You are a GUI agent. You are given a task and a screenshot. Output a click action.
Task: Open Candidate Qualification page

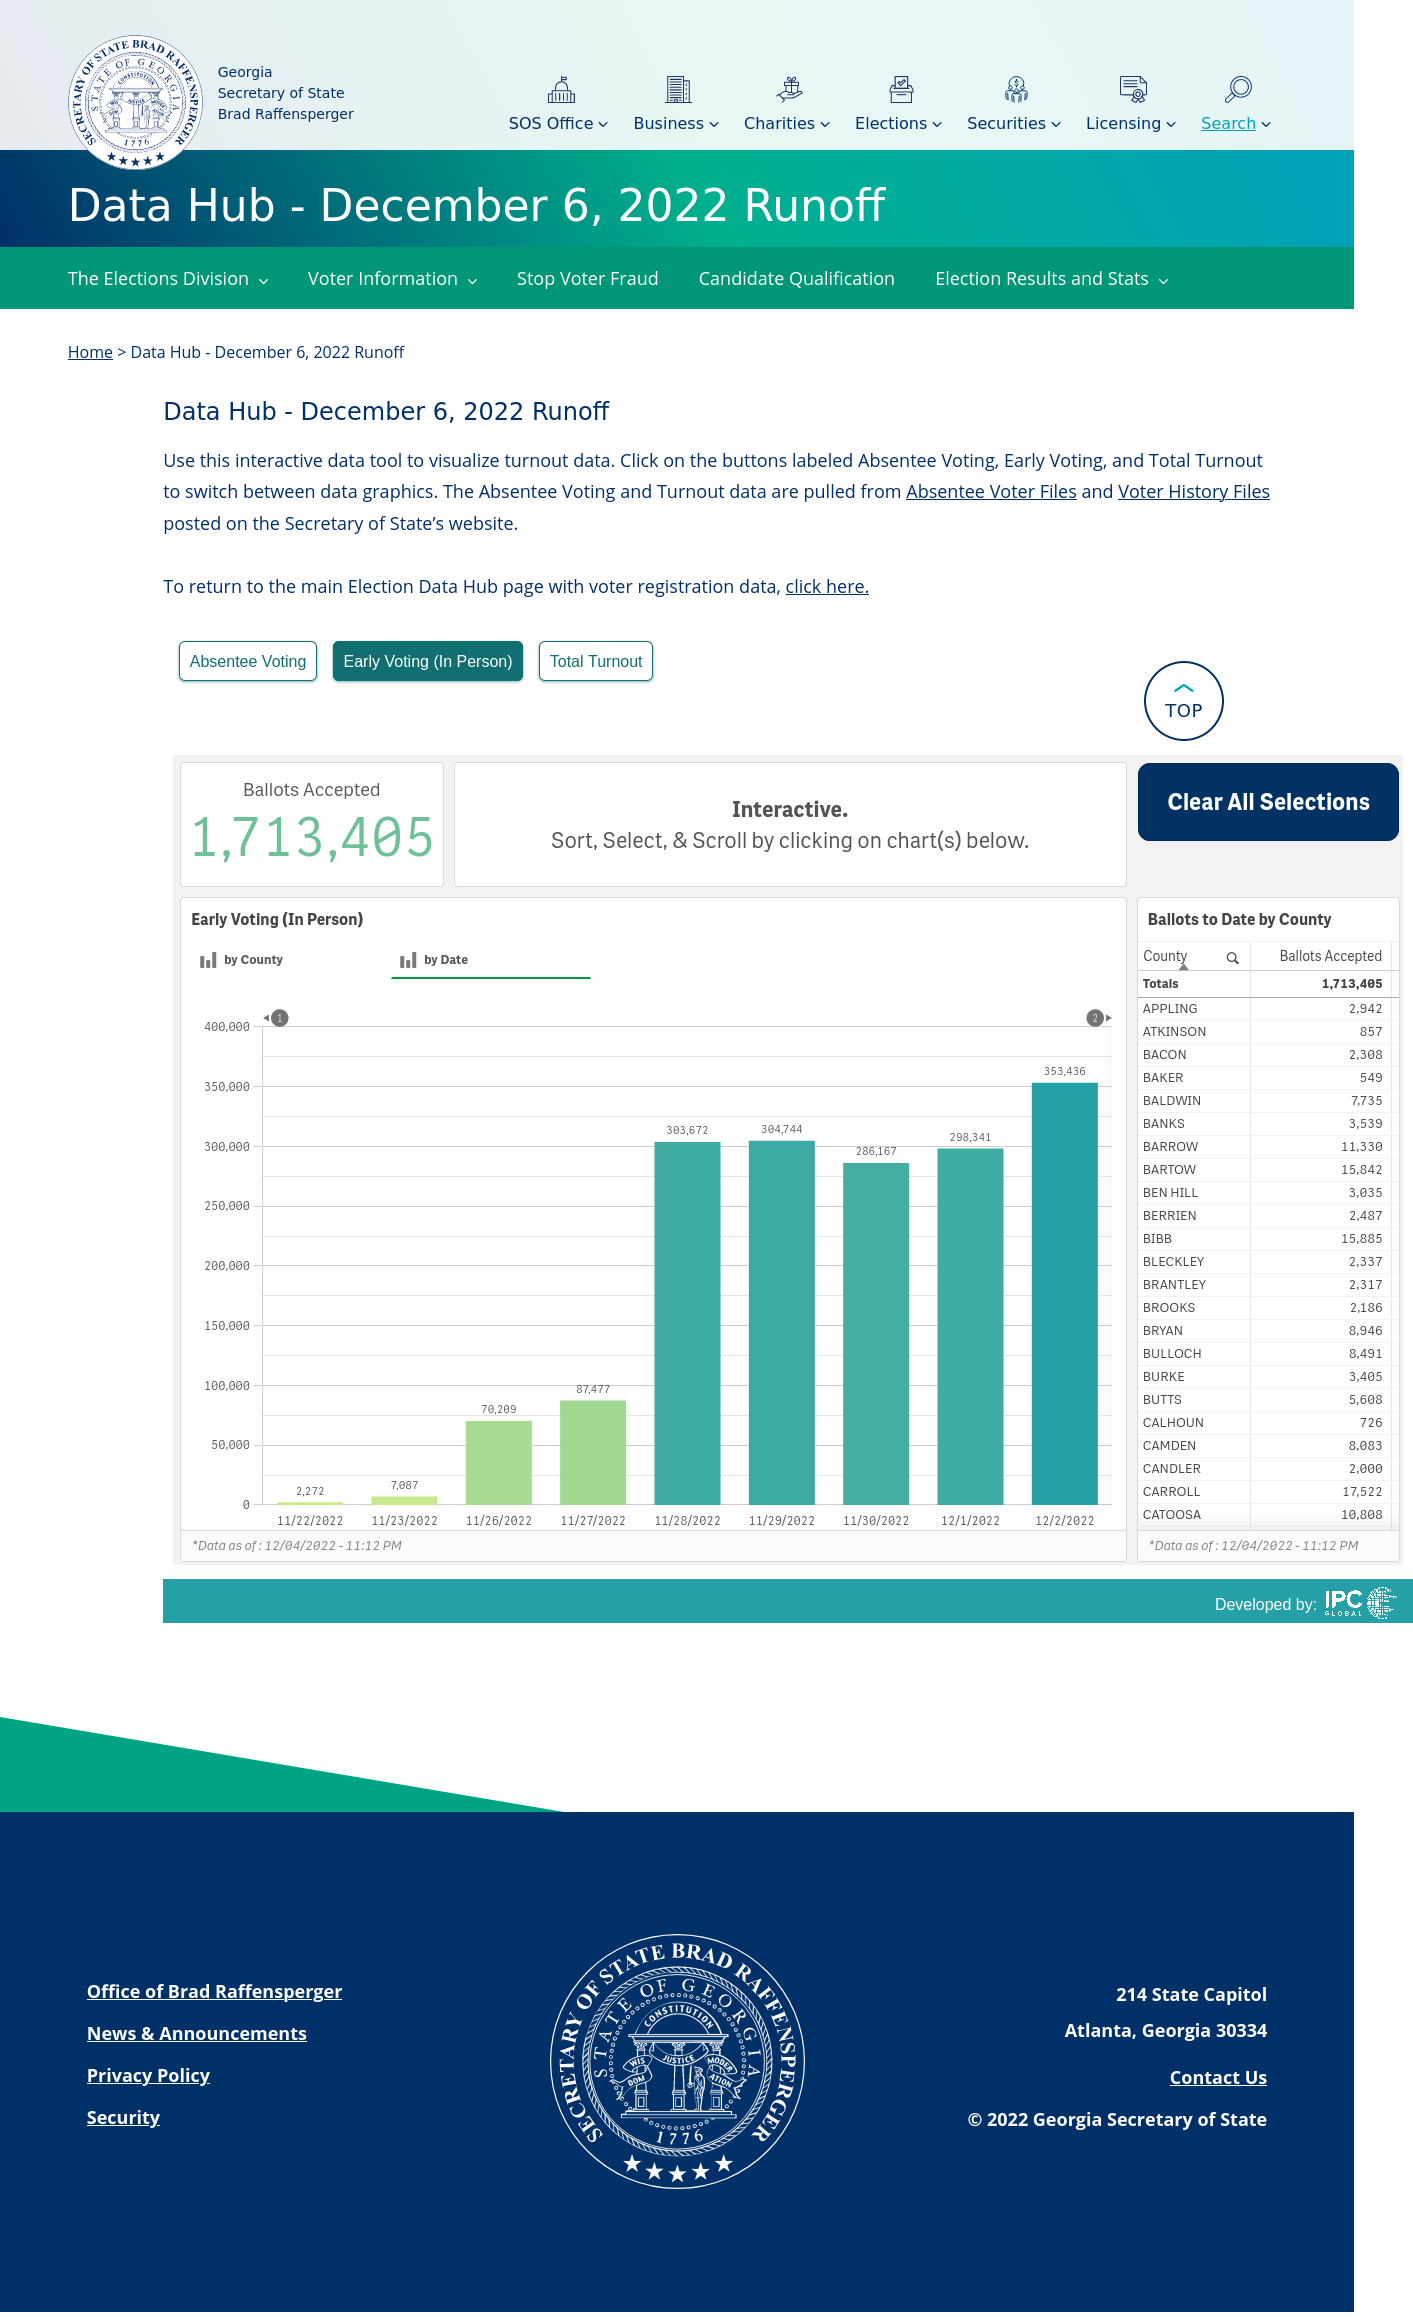tap(796, 279)
